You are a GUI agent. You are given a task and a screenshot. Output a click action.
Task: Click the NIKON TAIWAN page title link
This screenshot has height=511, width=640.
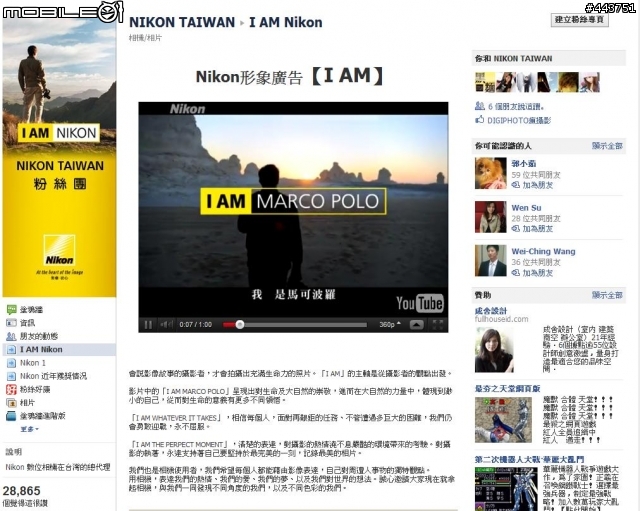tap(182, 22)
